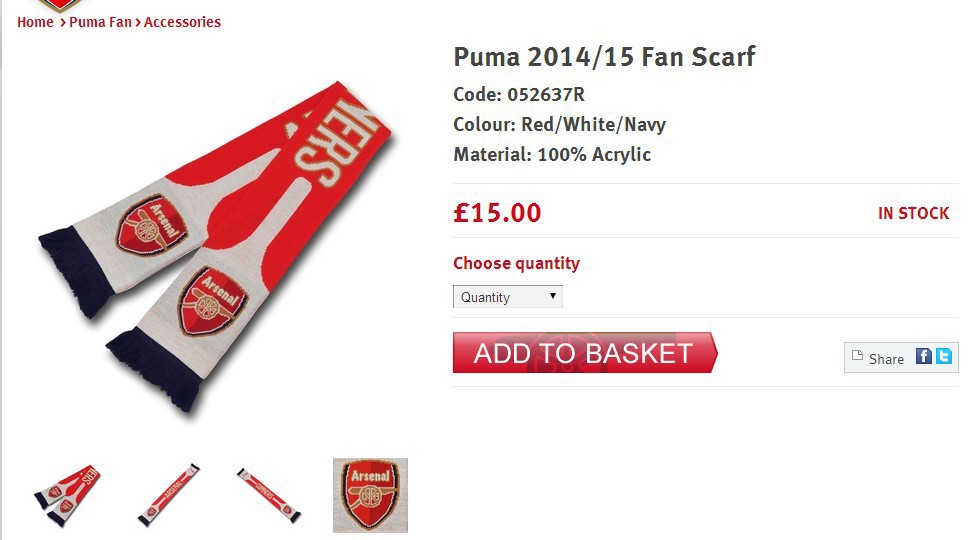Select the Arsenal crest close-up thumbnail
The width and height of the screenshot is (969, 540).
(370, 495)
